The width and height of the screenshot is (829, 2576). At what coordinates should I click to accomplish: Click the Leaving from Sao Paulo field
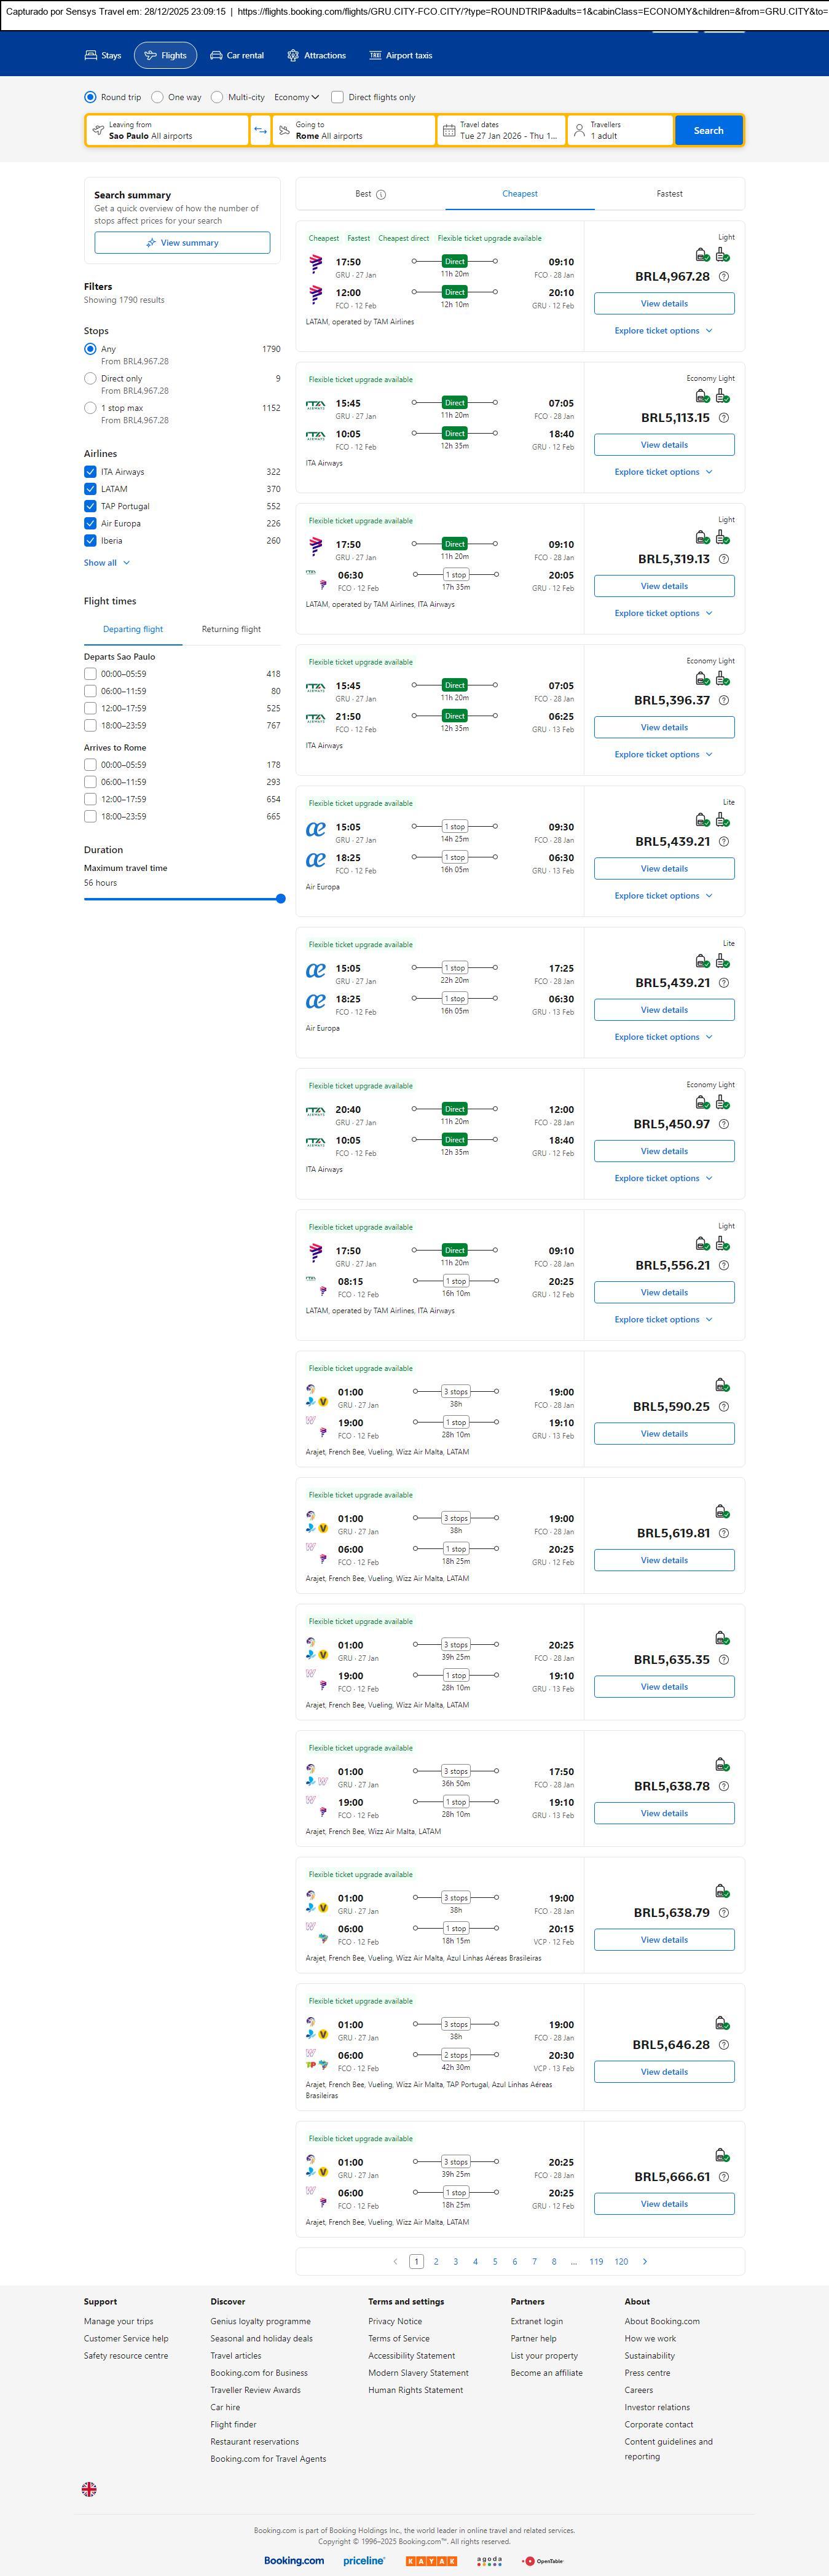click(167, 131)
